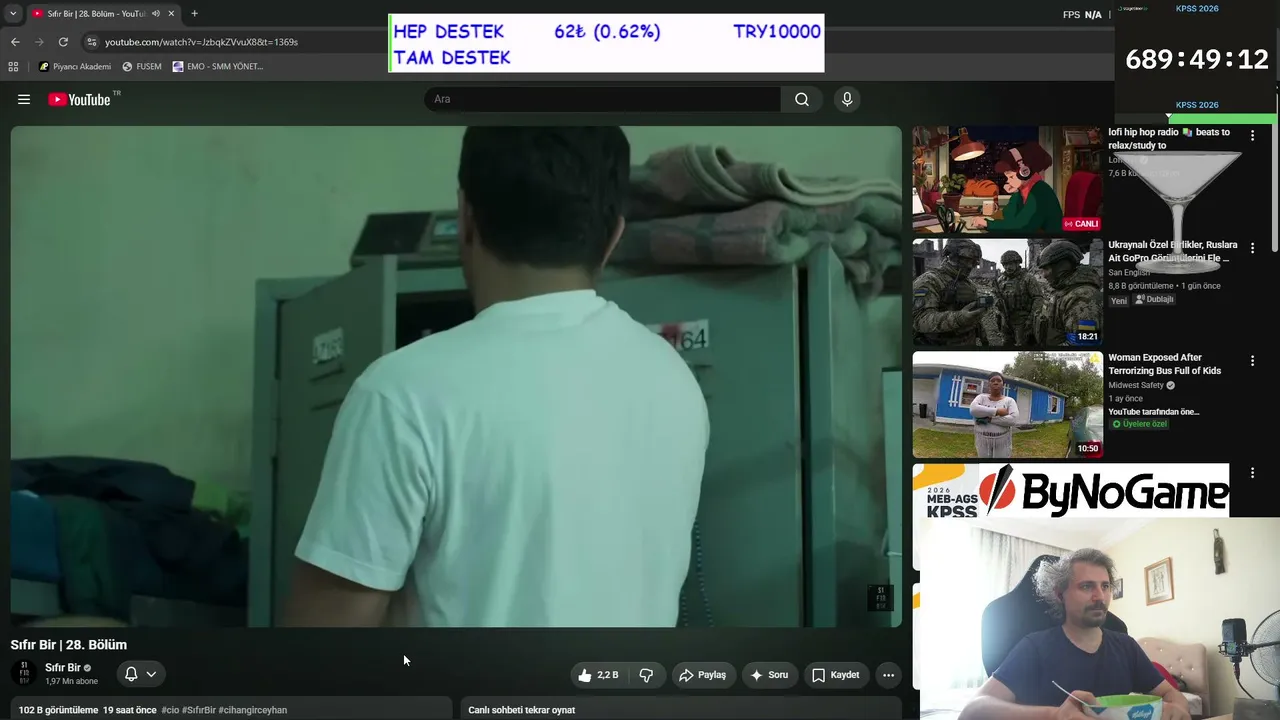Open options menu beside the KPSS video
1280x720 pixels.
coord(1252,472)
